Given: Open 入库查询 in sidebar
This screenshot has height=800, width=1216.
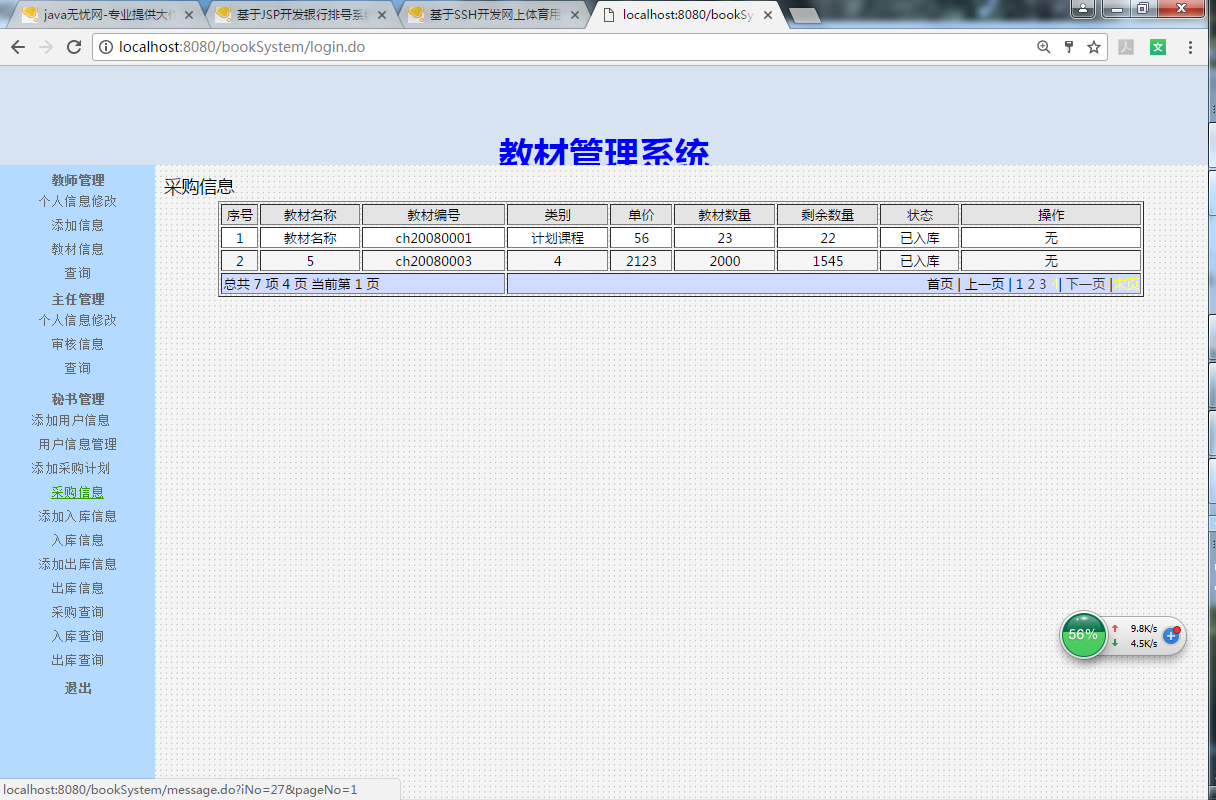Looking at the screenshot, I should (78, 636).
